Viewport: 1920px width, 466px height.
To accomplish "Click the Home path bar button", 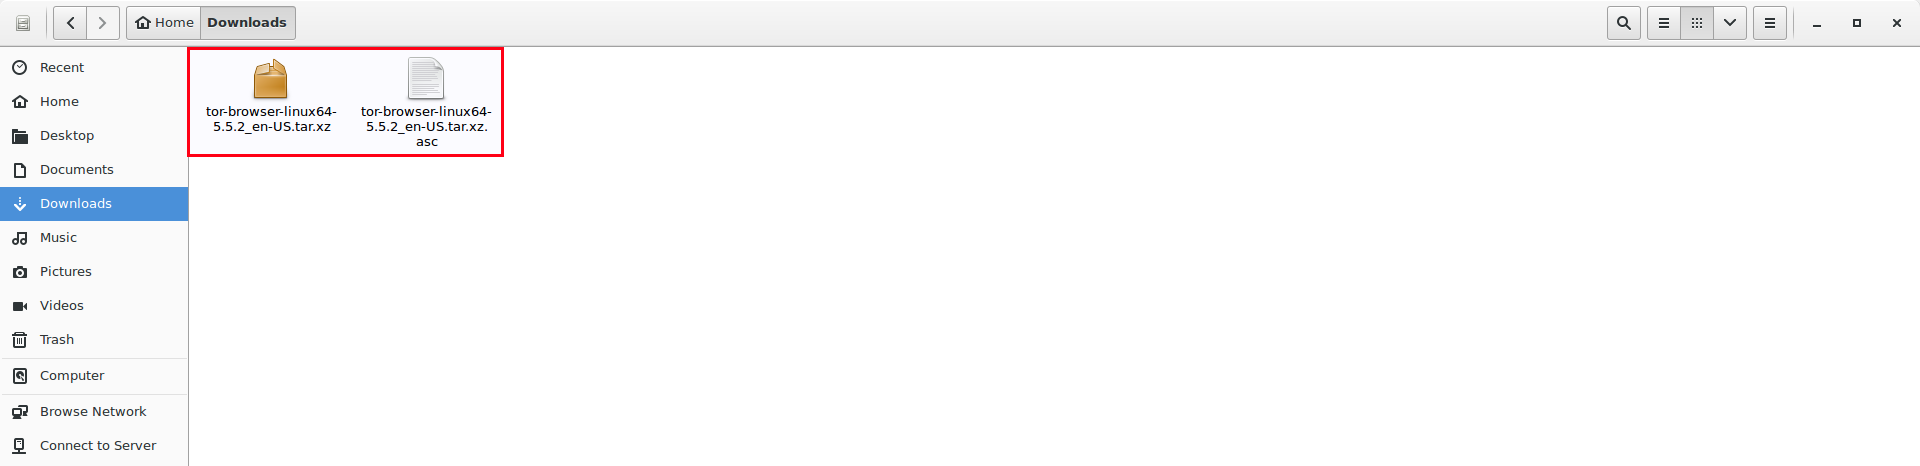I will (164, 23).
